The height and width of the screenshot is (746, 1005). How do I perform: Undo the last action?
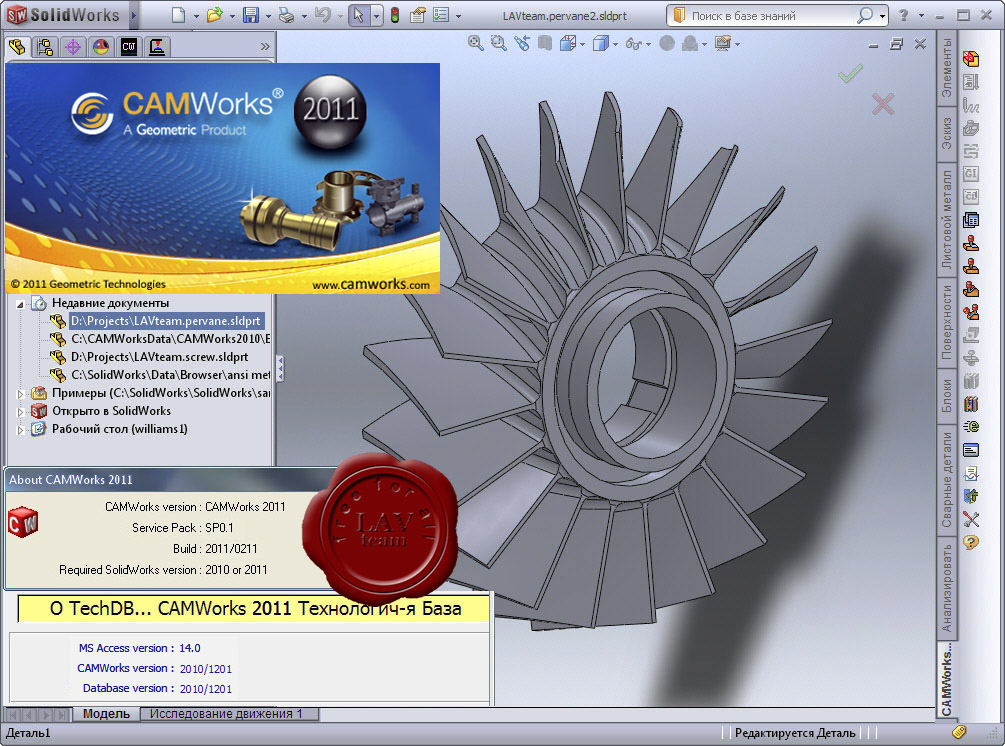coord(322,15)
